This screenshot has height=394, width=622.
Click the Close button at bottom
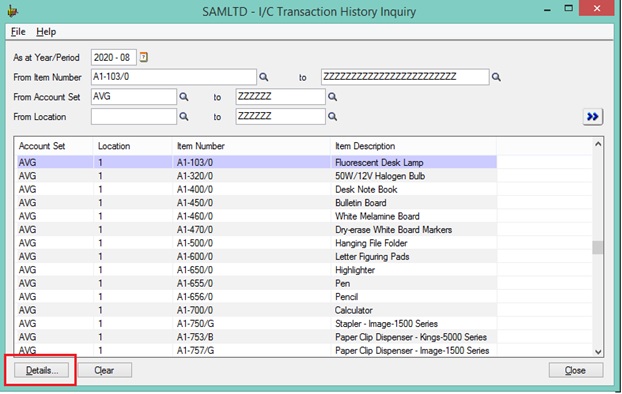click(576, 370)
